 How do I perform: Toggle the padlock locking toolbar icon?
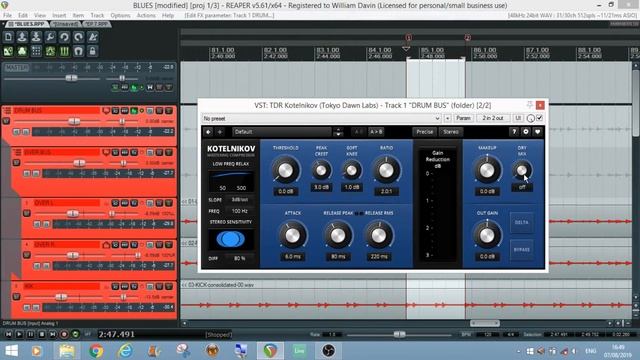[x=93, y=51]
